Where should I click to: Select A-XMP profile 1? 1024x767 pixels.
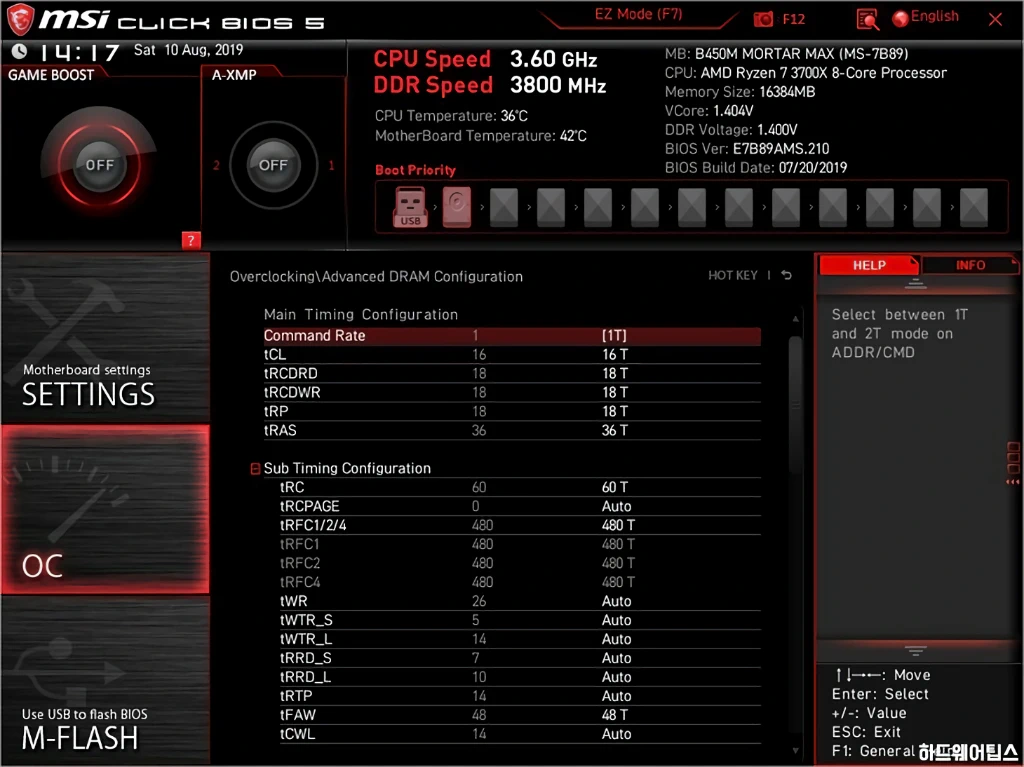(331, 165)
